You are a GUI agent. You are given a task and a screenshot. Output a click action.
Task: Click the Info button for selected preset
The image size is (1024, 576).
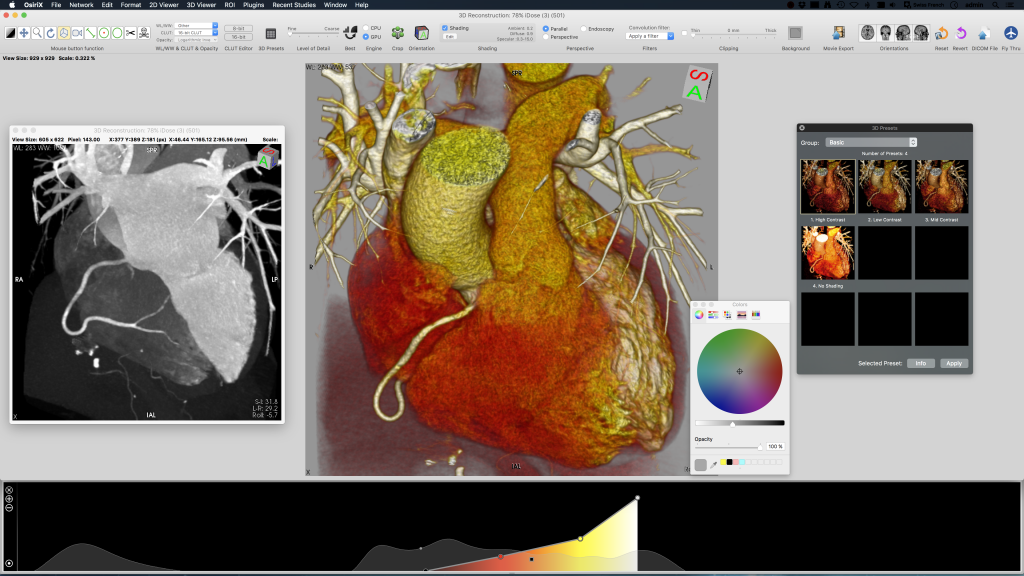[920, 363]
